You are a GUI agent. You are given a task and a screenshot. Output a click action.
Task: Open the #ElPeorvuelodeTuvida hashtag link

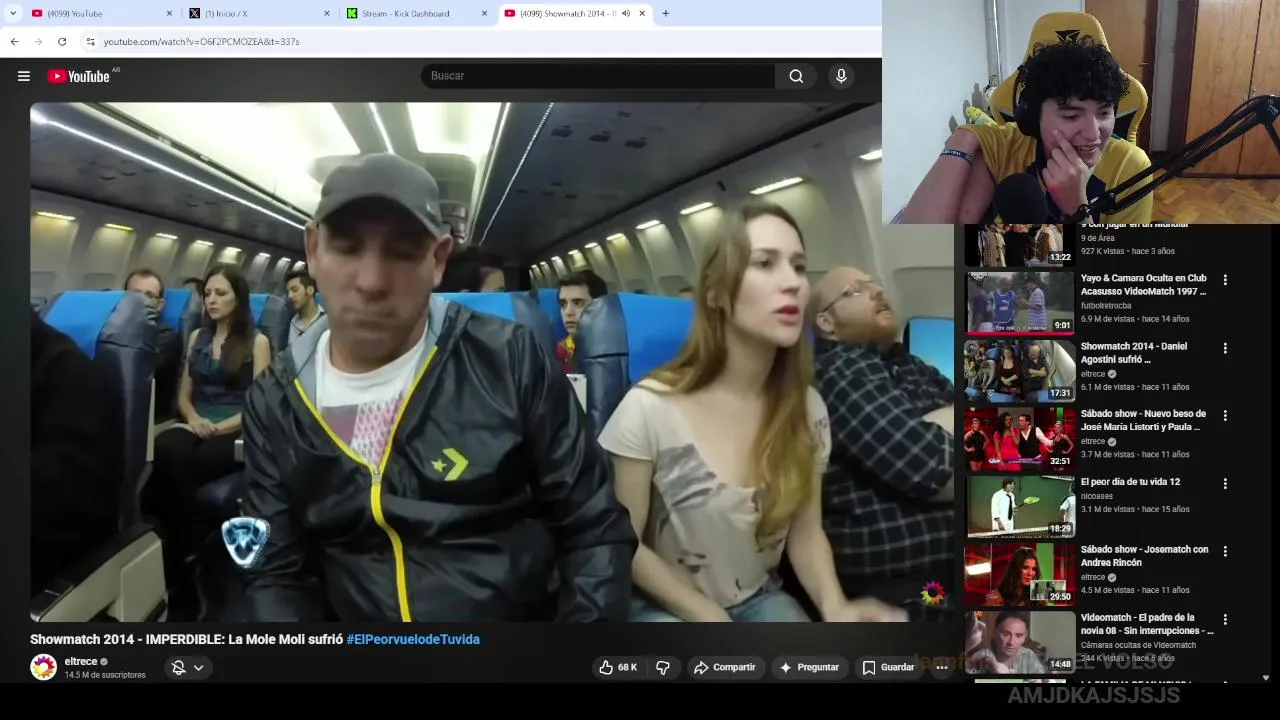pos(413,639)
